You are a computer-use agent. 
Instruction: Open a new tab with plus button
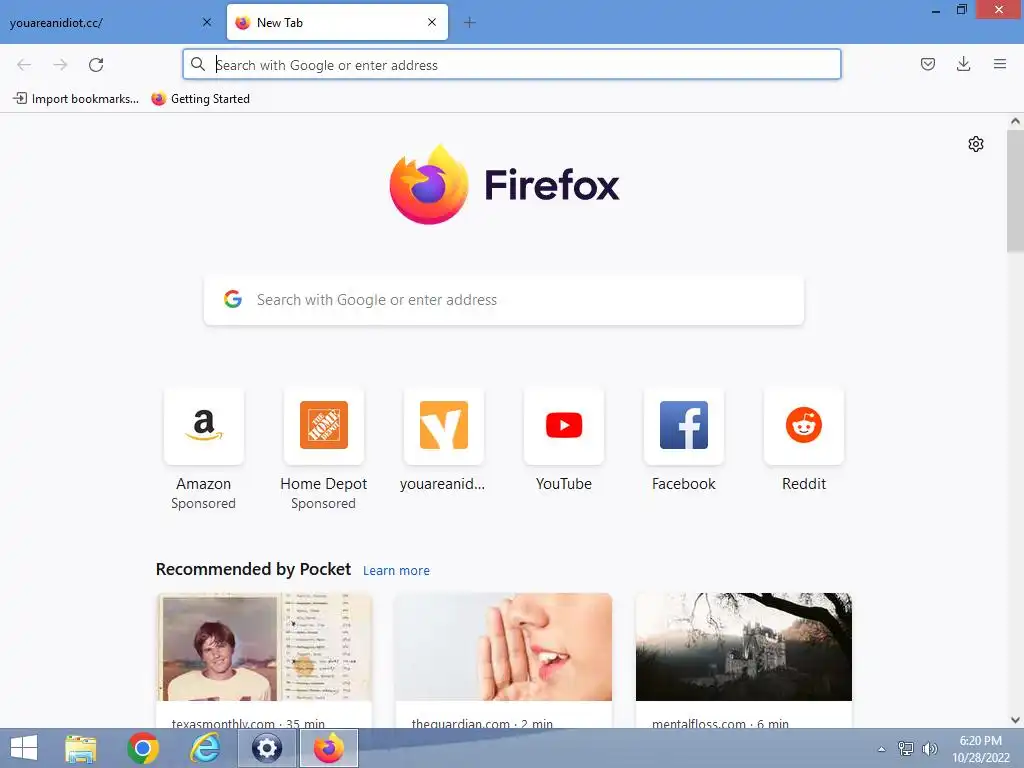[x=470, y=23]
